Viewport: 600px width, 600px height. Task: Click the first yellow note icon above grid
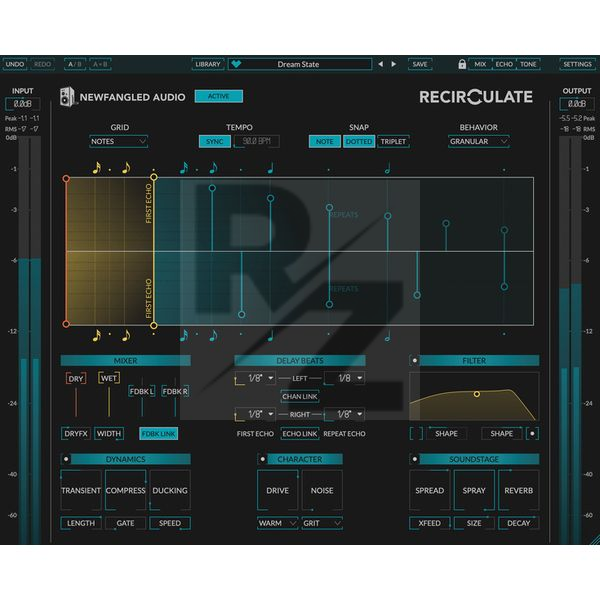[97, 168]
